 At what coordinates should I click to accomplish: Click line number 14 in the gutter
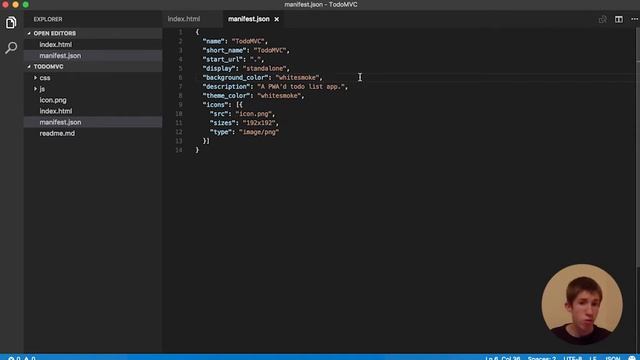[x=179, y=150]
